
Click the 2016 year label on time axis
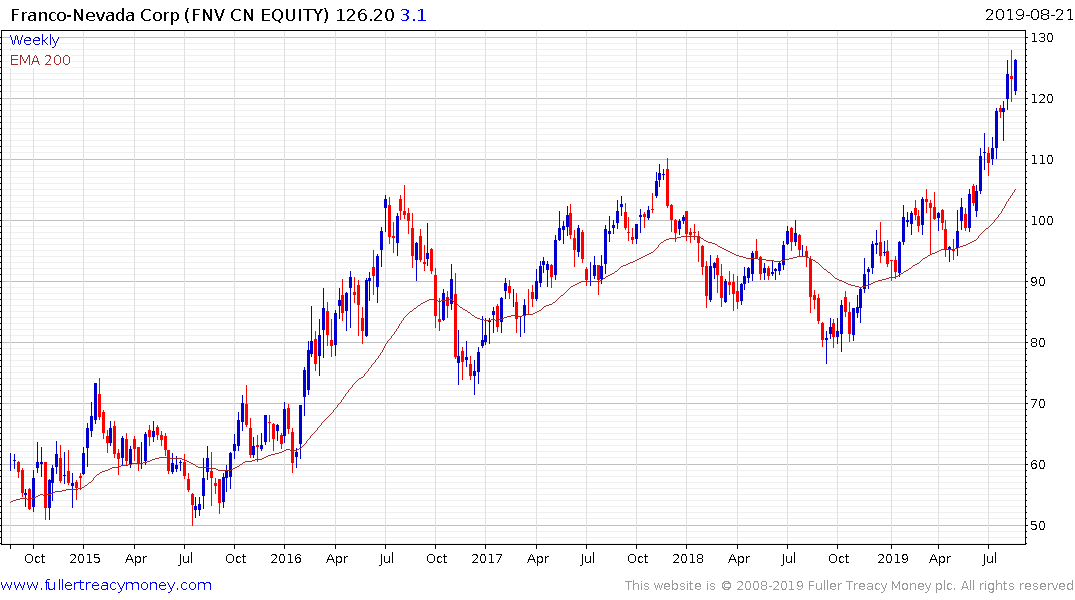coord(286,558)
